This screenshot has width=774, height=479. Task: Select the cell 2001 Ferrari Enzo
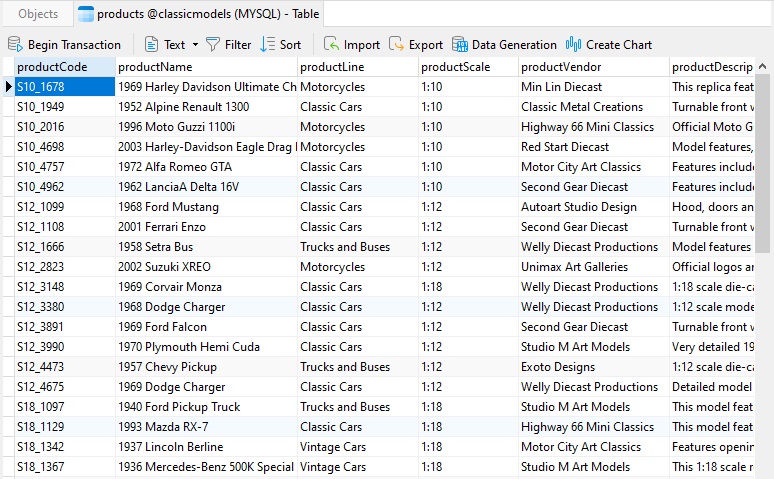click(x=206, y=227)
